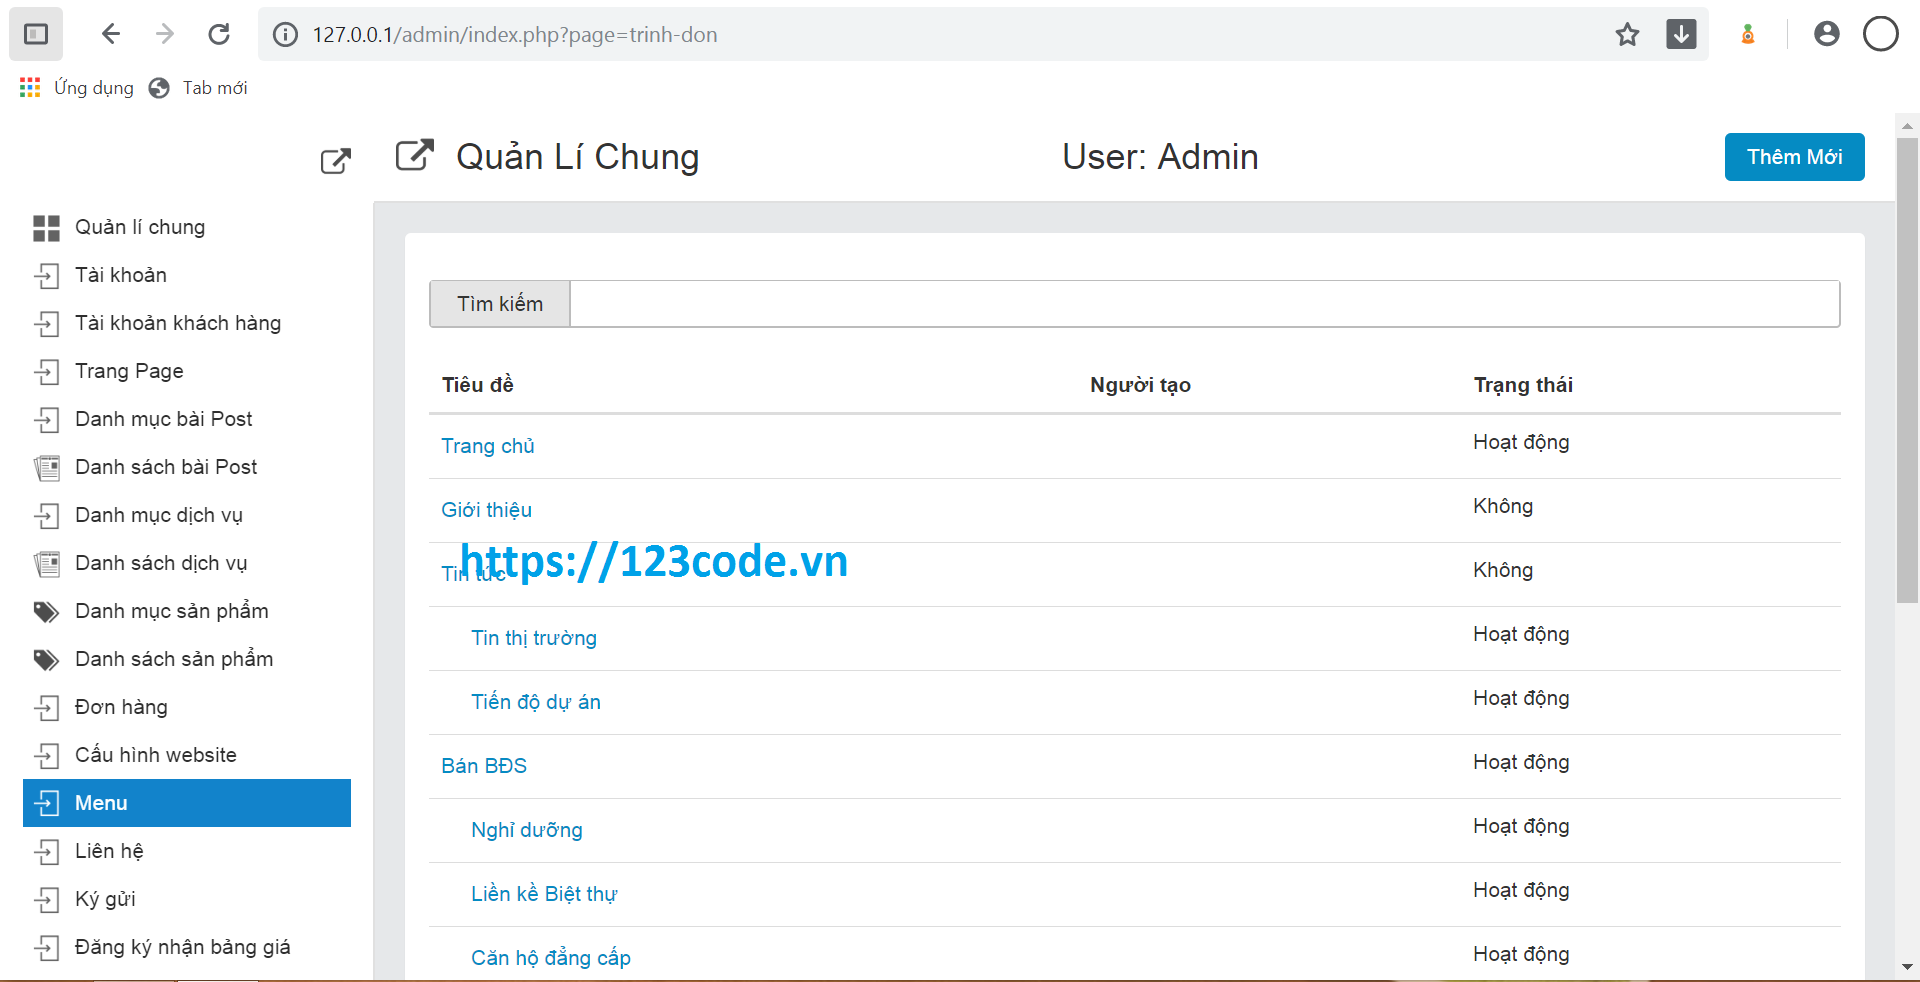
Task: Click the Đơn hàng sidebar icon
Action: [x=46, y=707]
